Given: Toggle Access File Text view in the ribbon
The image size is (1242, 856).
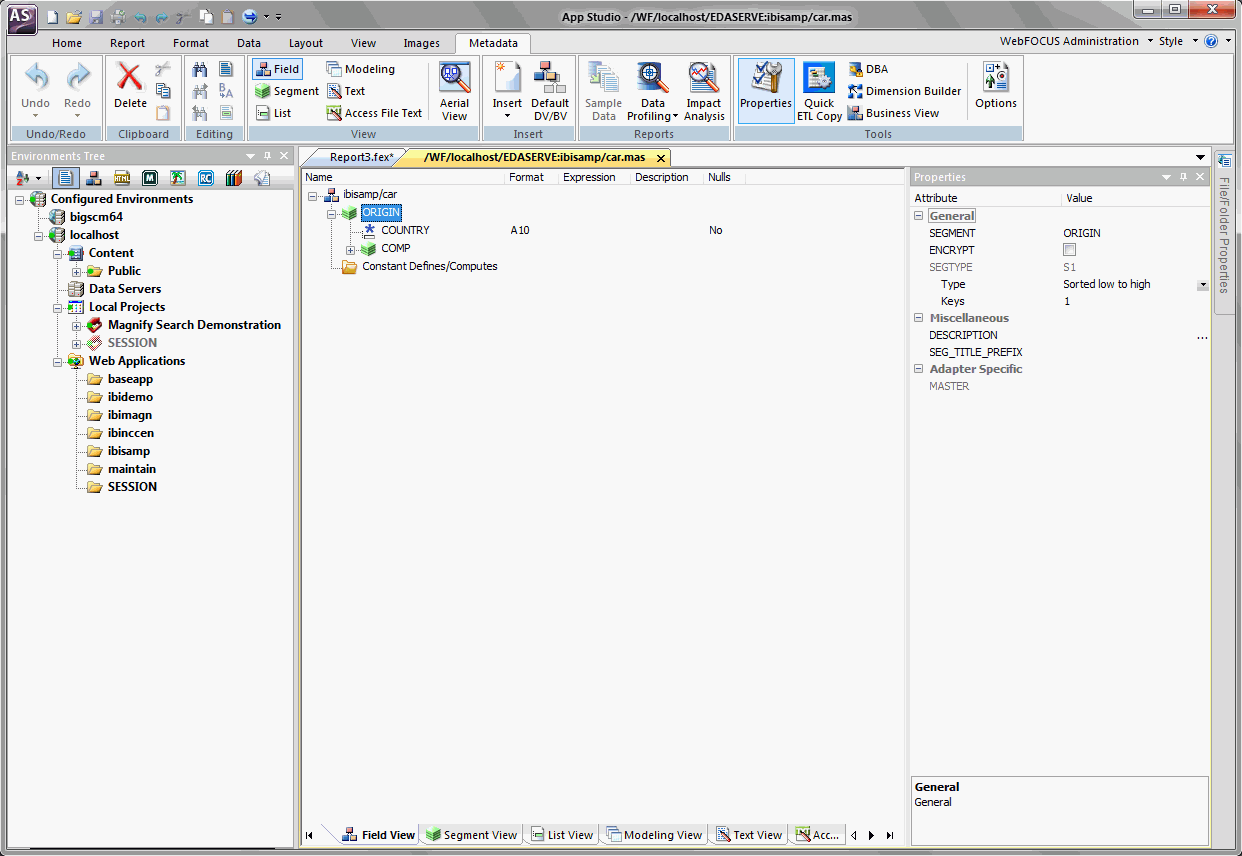Looking at the screenshot, I should (x=375, y=113).
